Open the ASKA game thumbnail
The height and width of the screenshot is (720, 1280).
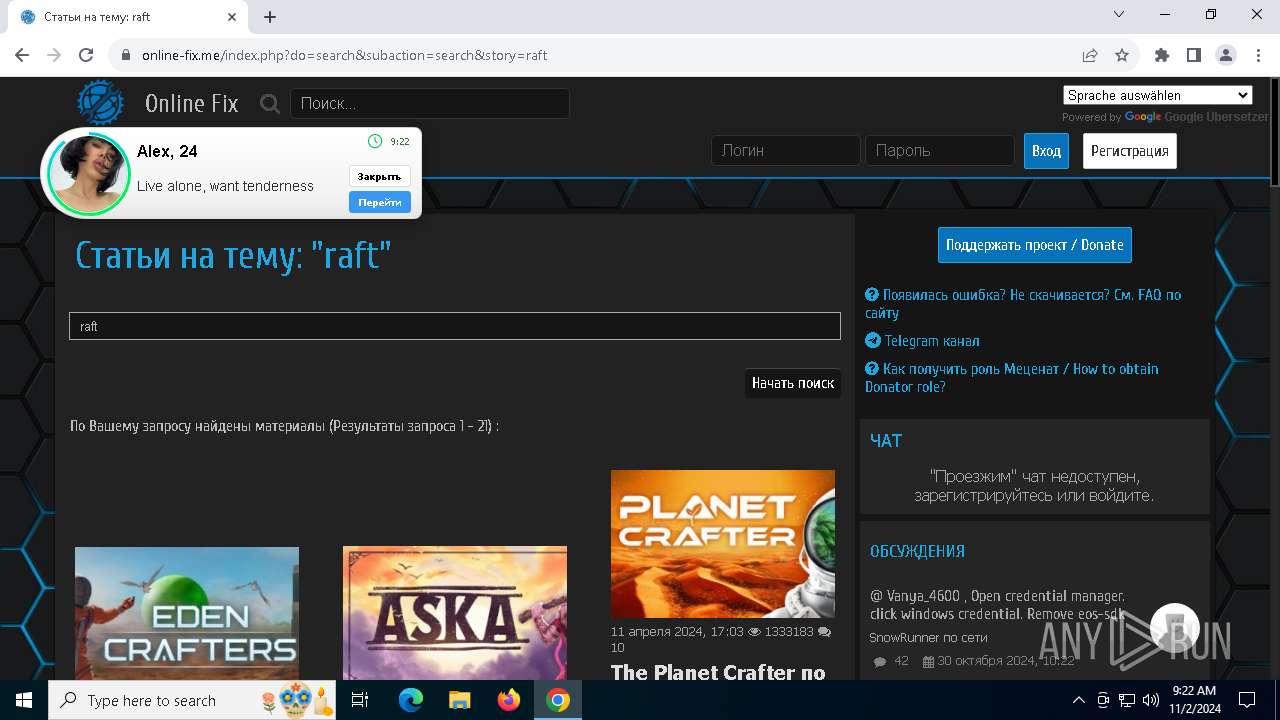pyautogui.click(x=455, y=613)
